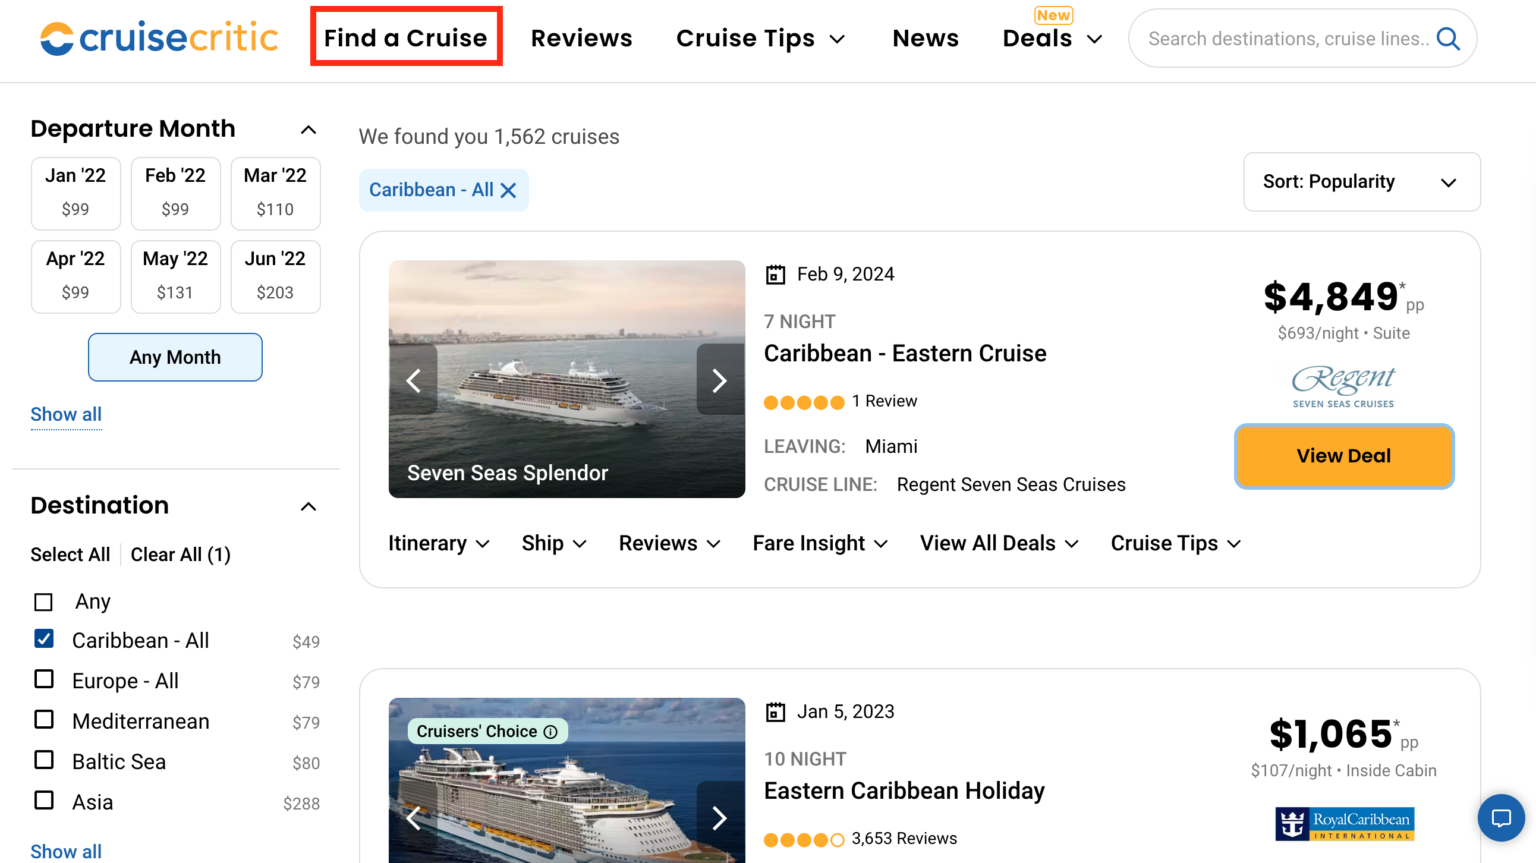This screenshot has height=863, width=1536.
Task: Show previous photo of Seven Seas Splendor
Action: point(413,380)
